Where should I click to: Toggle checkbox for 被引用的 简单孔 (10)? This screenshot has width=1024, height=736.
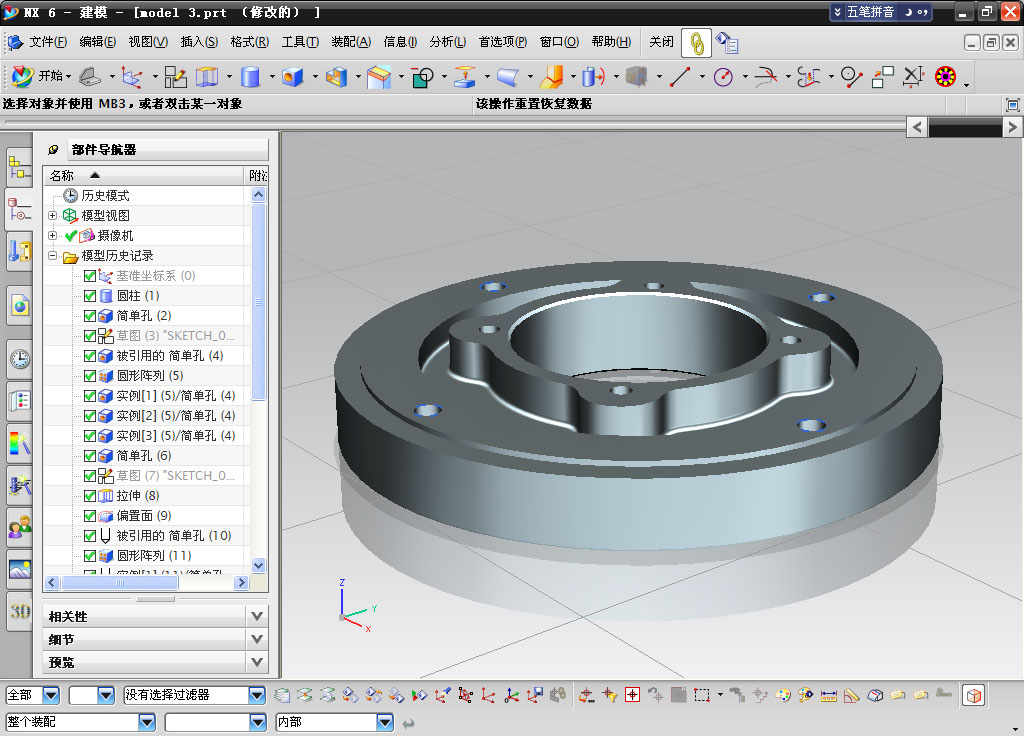tap(90, 536)
